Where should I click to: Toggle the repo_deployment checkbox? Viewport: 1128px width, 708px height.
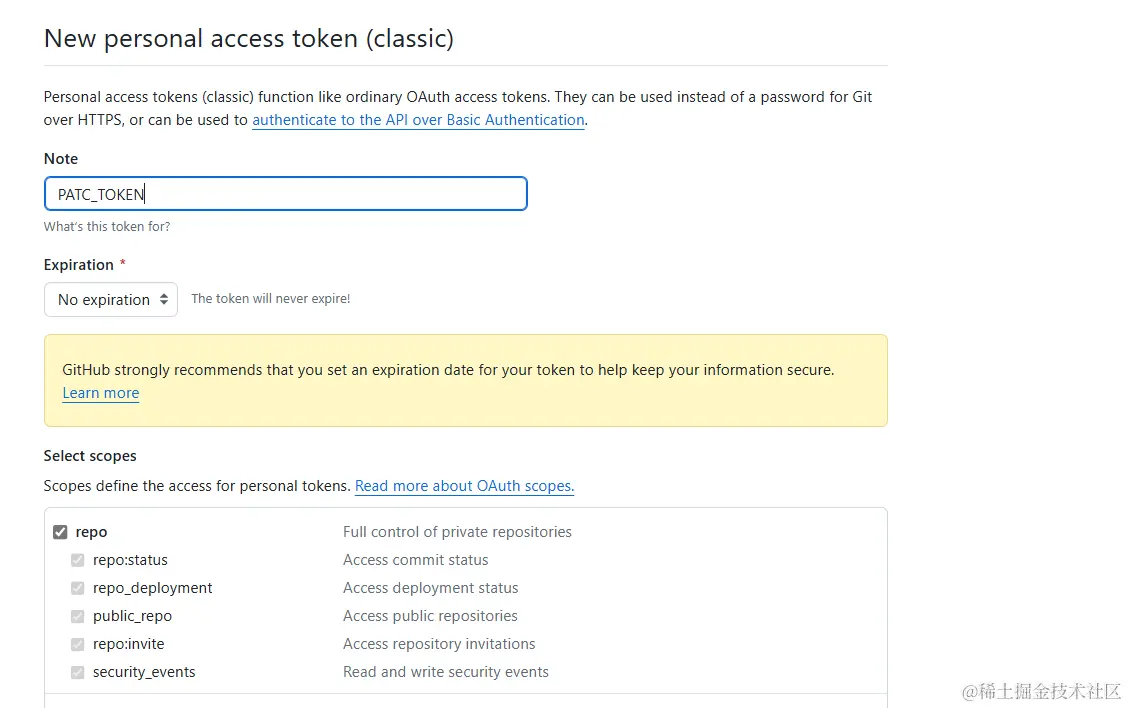(x=77, y=588)
